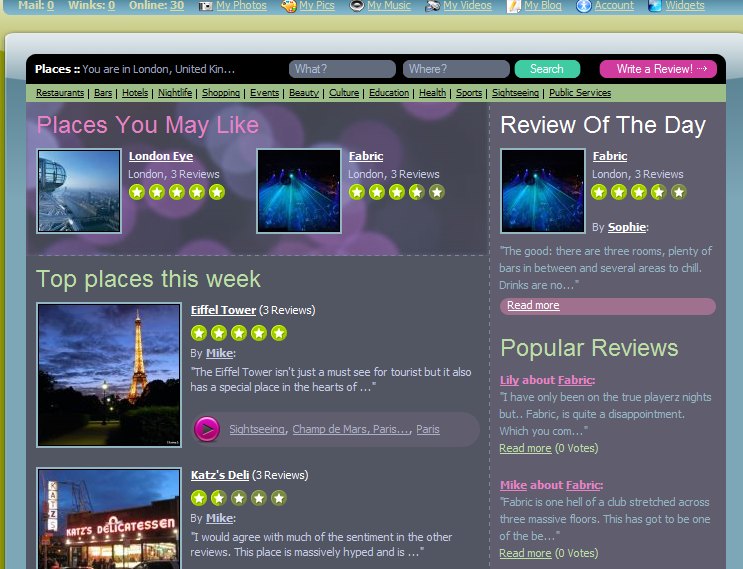Click the My Videos camcorder icon
This screenshot has height=569, width=743.
coord(432,6)
